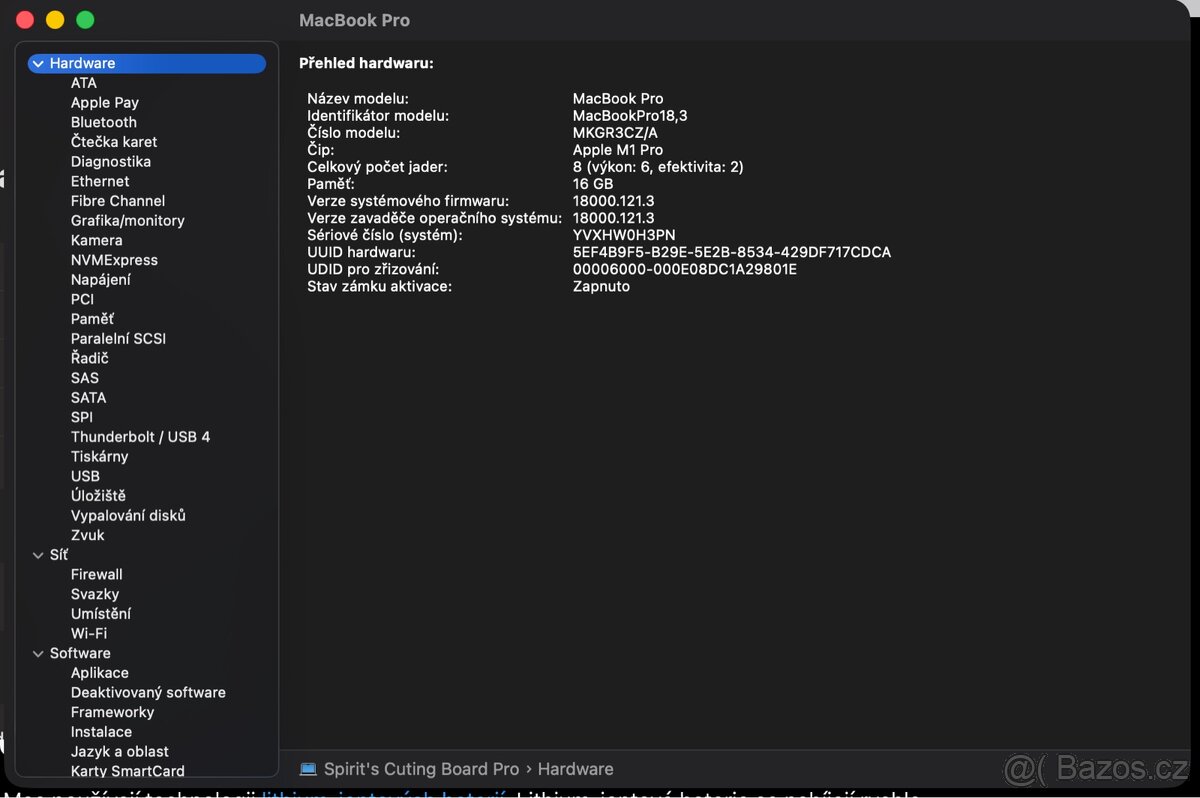Screen dimensions: 1200x798
Task: Open Fibre Channel entry
Action: 118,201
